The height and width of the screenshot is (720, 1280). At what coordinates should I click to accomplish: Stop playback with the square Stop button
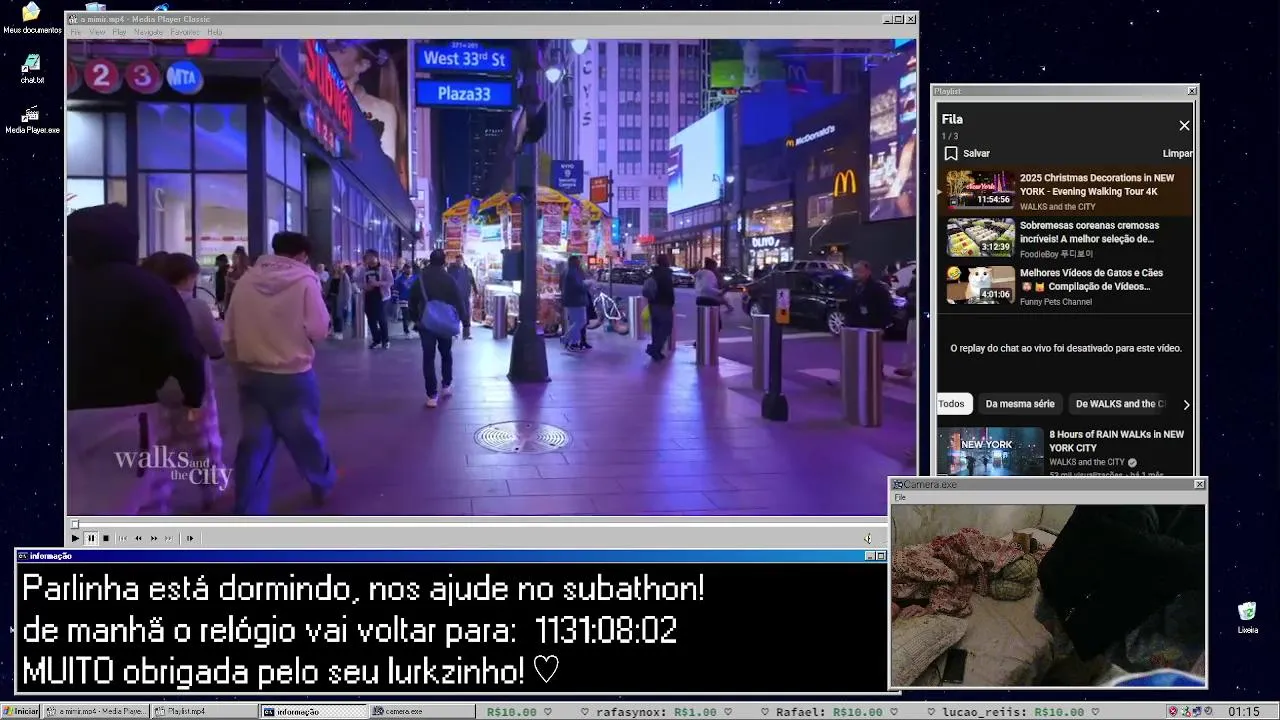click(x=106, y=538)
